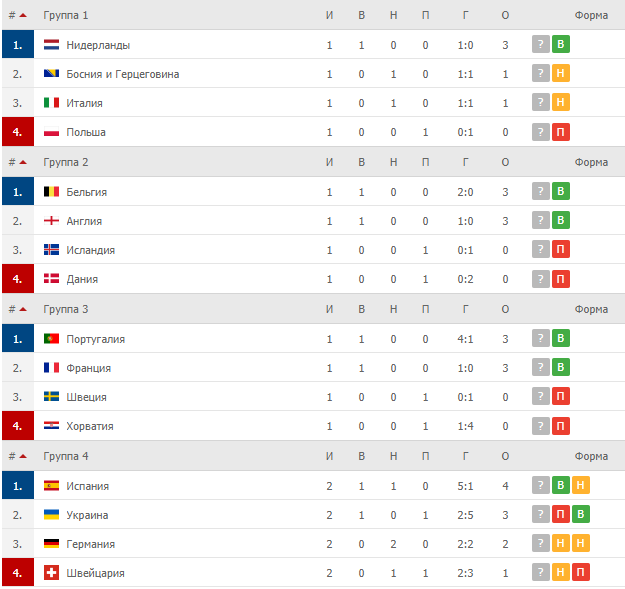
Task: Click Ukraine's green В form badge
Action: [x=581, y=515]
